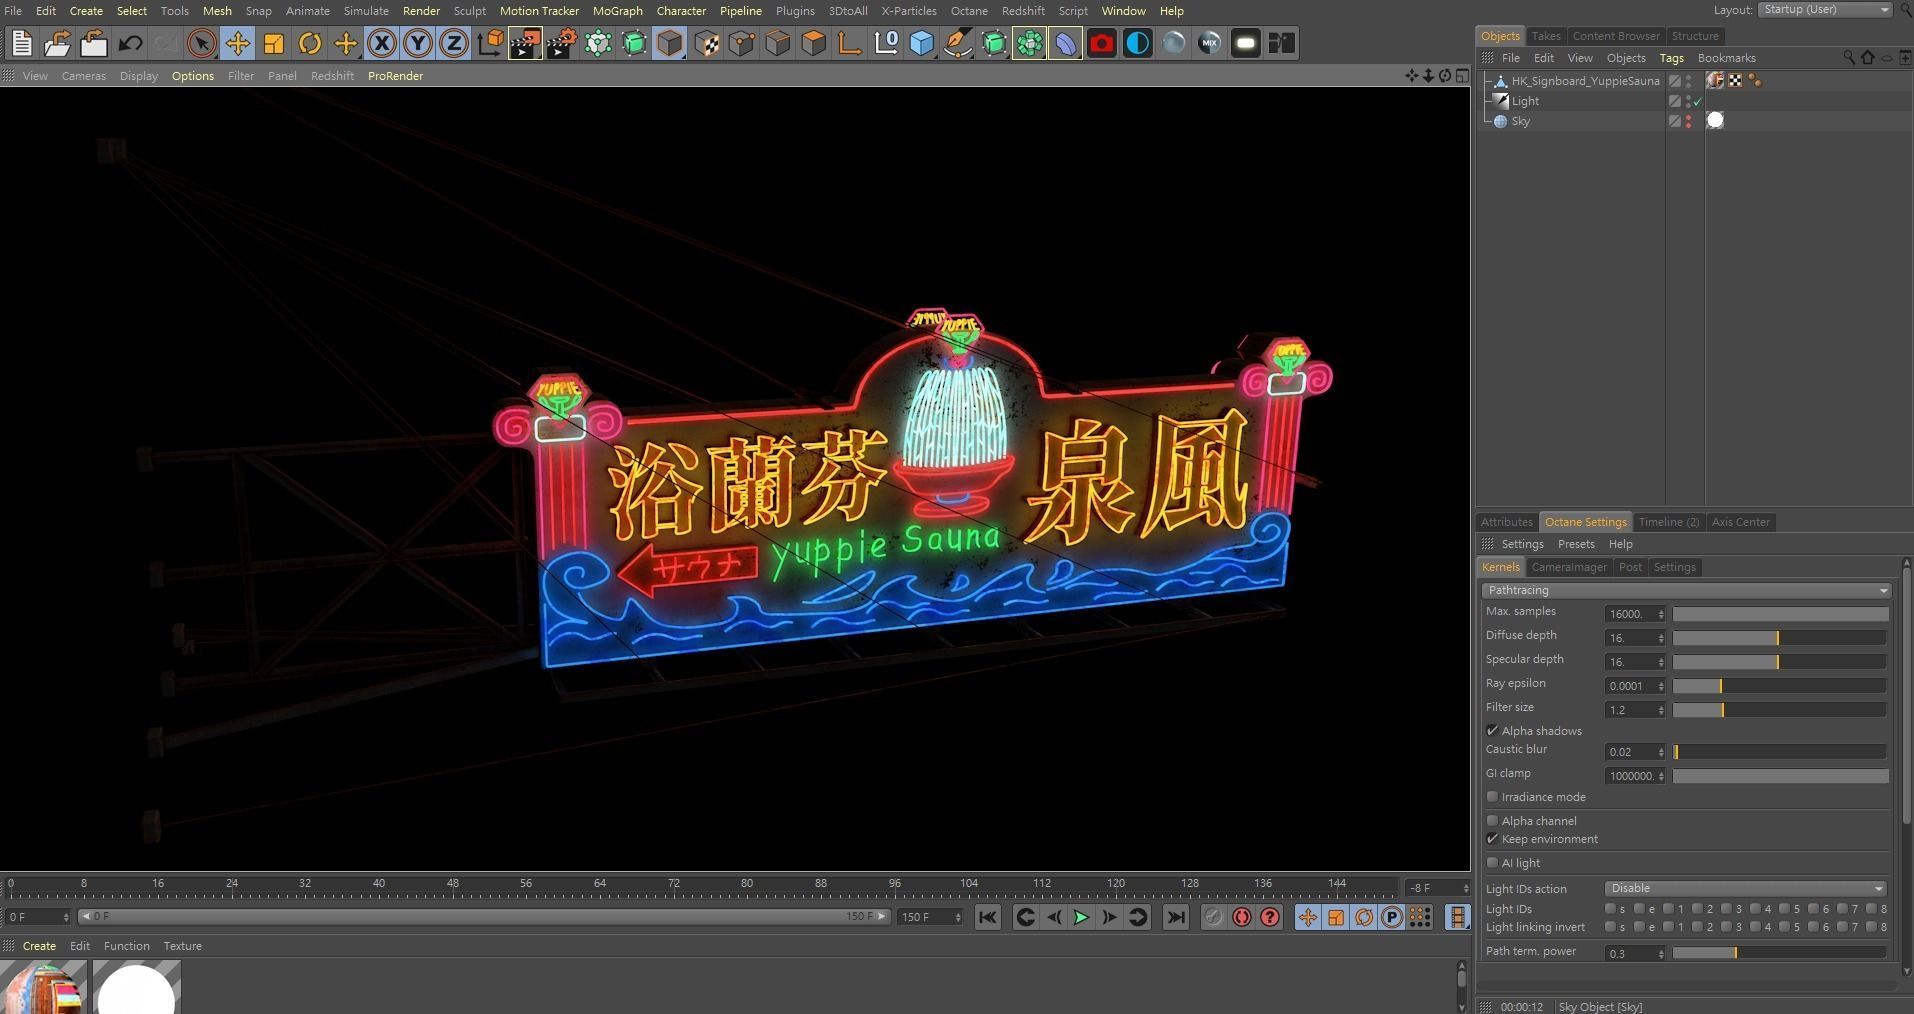Click ProRender in viewport menu
The image size is (1914, 1014).
[x=395, y=76]
